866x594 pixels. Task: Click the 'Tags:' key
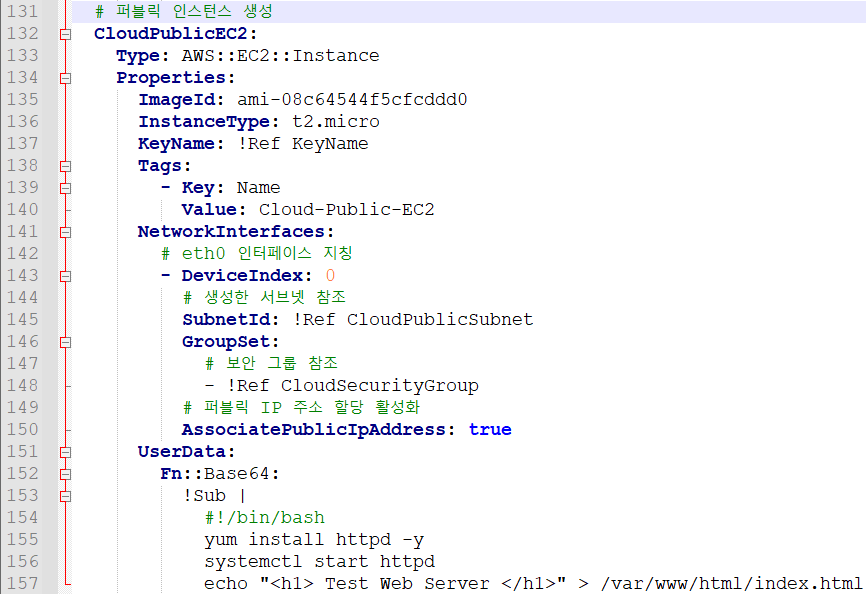click(x=165, y=166)
